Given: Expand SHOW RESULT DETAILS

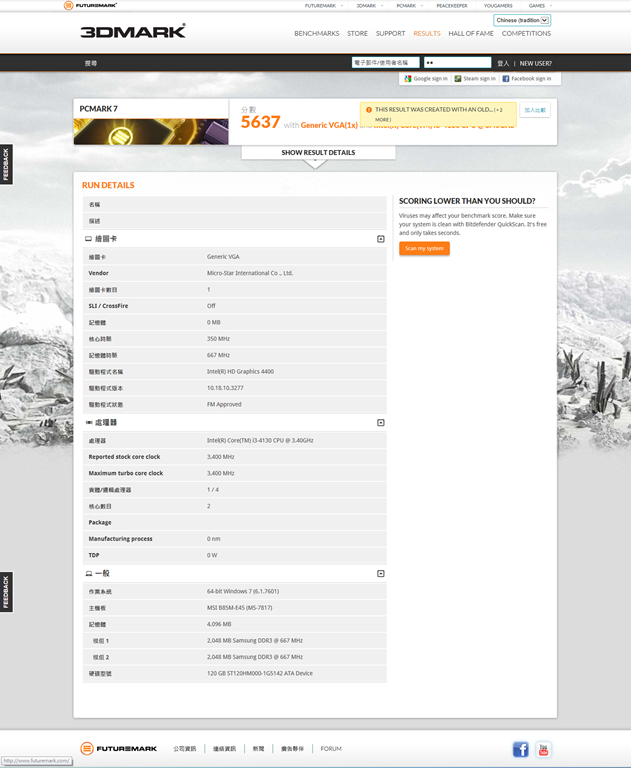Looking at the screenshot, I should click(318, 152).
